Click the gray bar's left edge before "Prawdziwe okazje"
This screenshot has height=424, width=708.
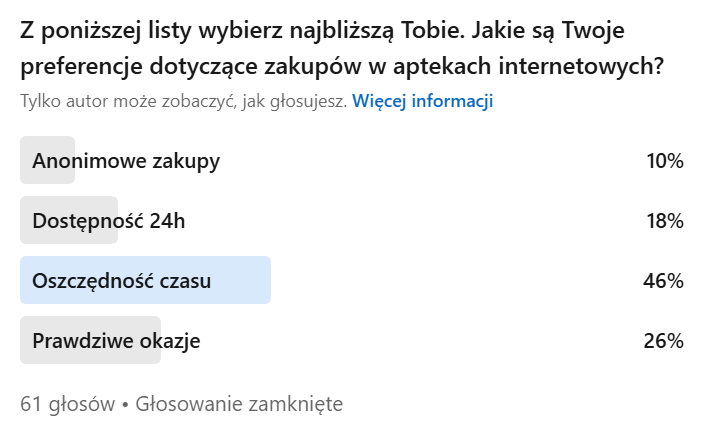tap(25, 341)
